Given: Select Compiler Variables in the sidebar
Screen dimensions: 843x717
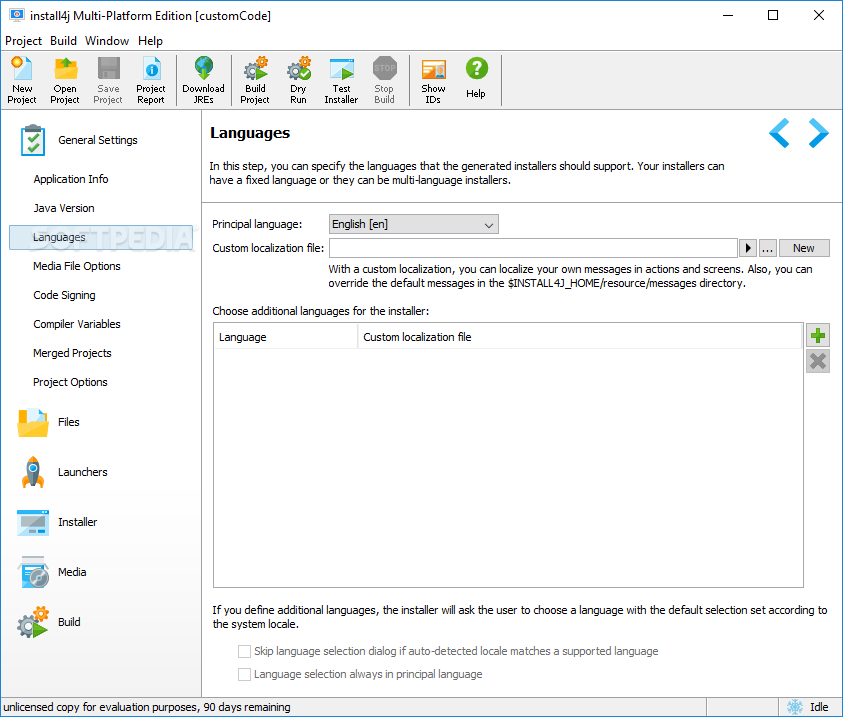Looking at the screenshot, I should click(x=77, y=324).
